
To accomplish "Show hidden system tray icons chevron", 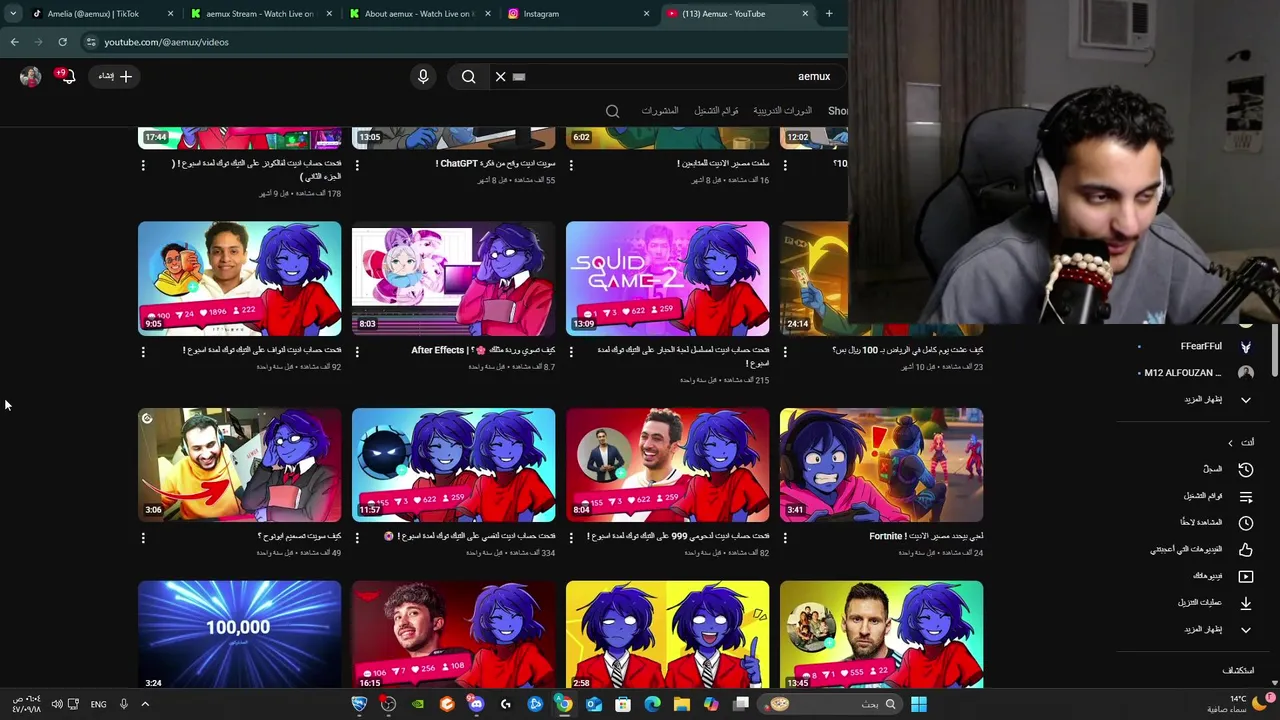I will click(145, 704).
